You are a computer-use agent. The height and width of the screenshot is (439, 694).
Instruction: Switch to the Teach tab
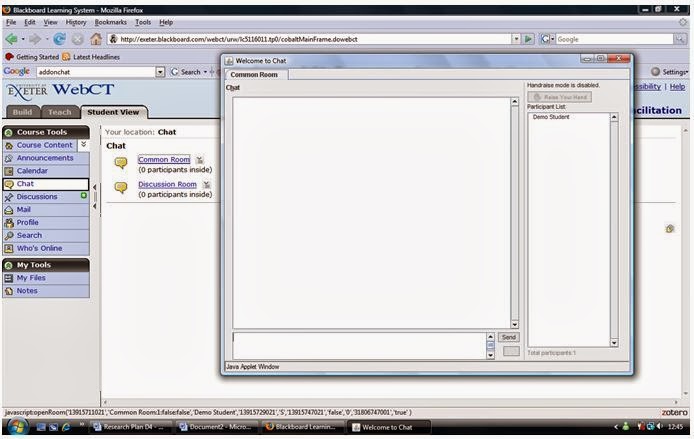click(60, 112)
